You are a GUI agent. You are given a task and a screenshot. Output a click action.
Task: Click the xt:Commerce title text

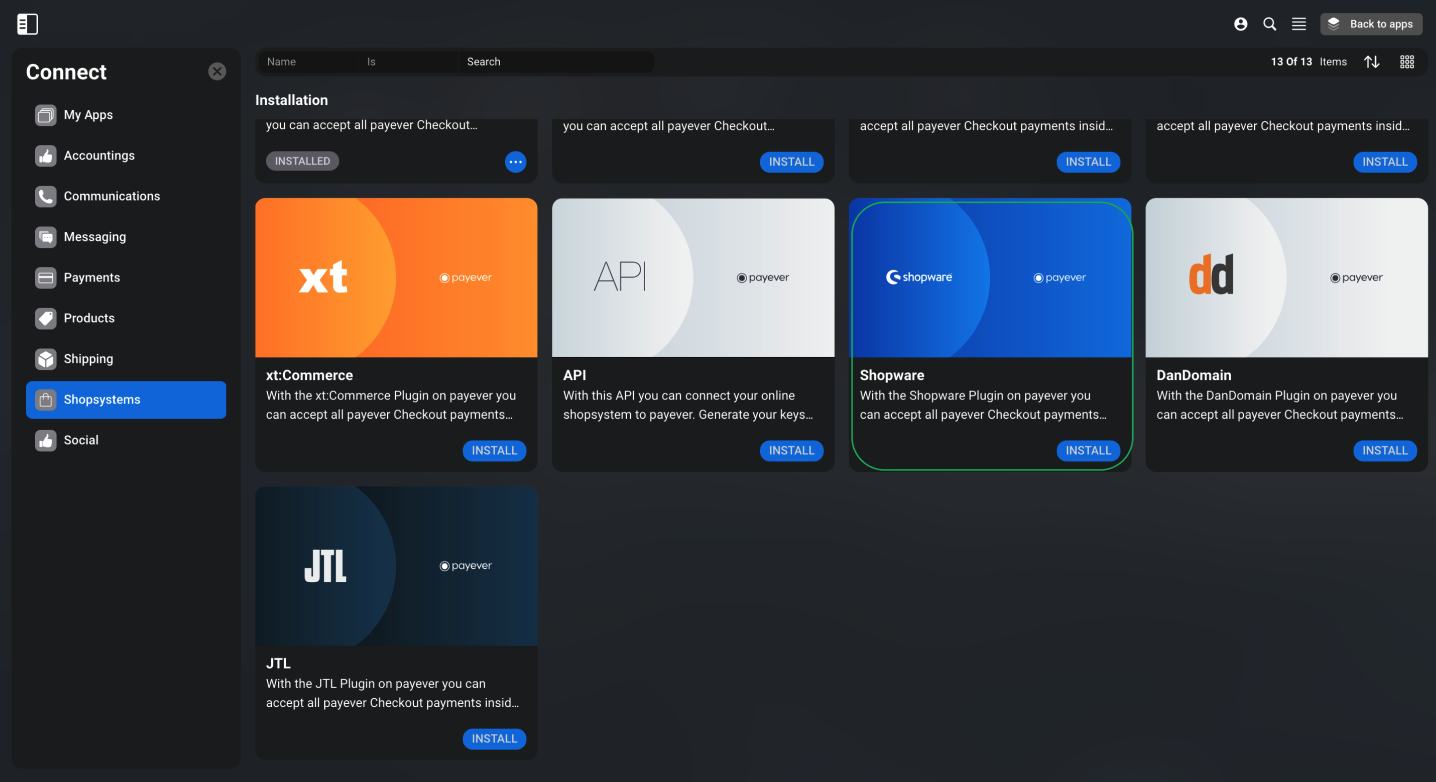pos(309,376)
